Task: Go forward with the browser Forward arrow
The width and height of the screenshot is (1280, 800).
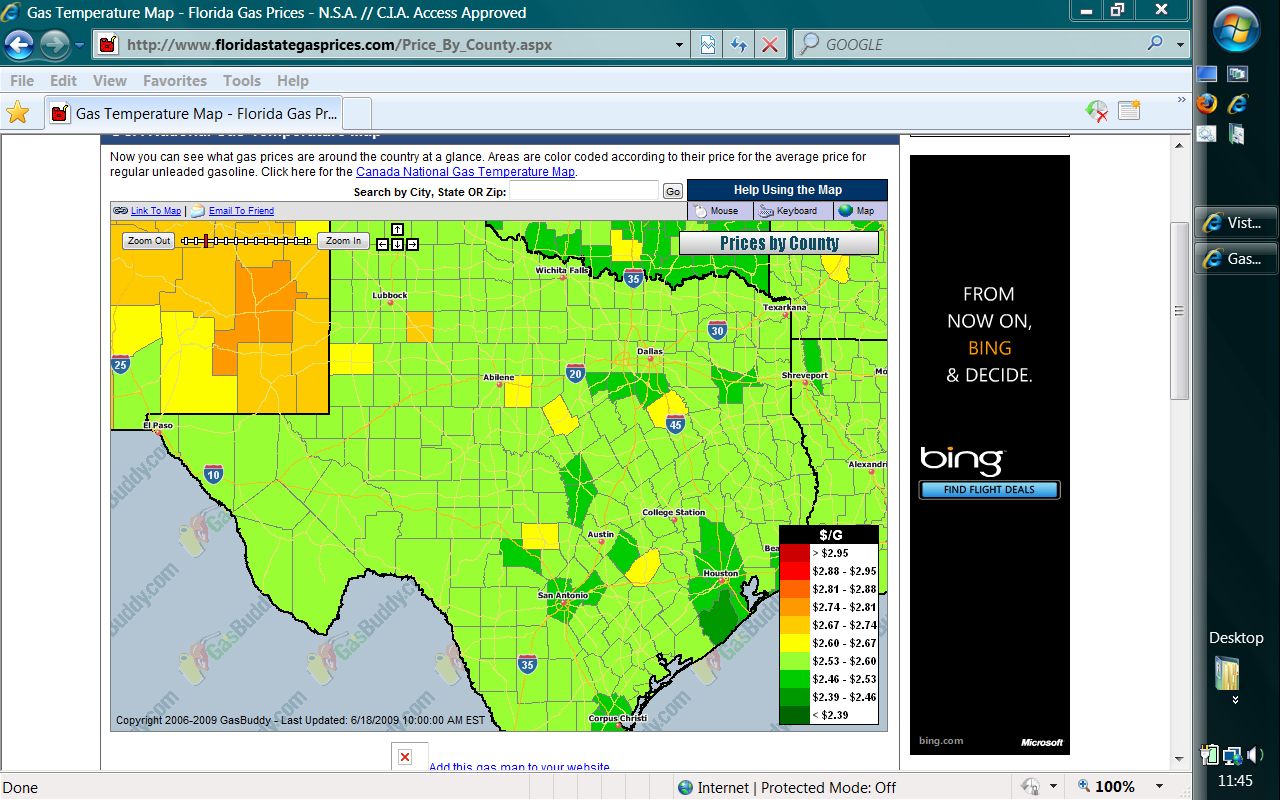Action: [54, 44]
